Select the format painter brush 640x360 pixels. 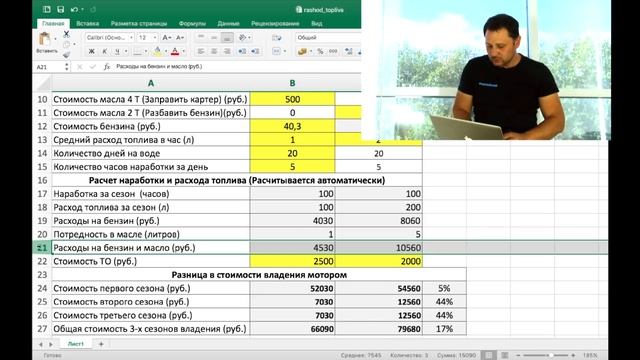pos(66,54)
